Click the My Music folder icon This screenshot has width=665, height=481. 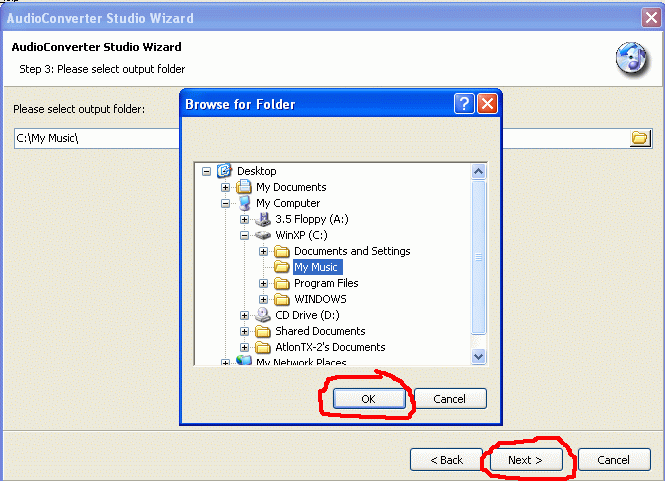[x=282, y=267]
